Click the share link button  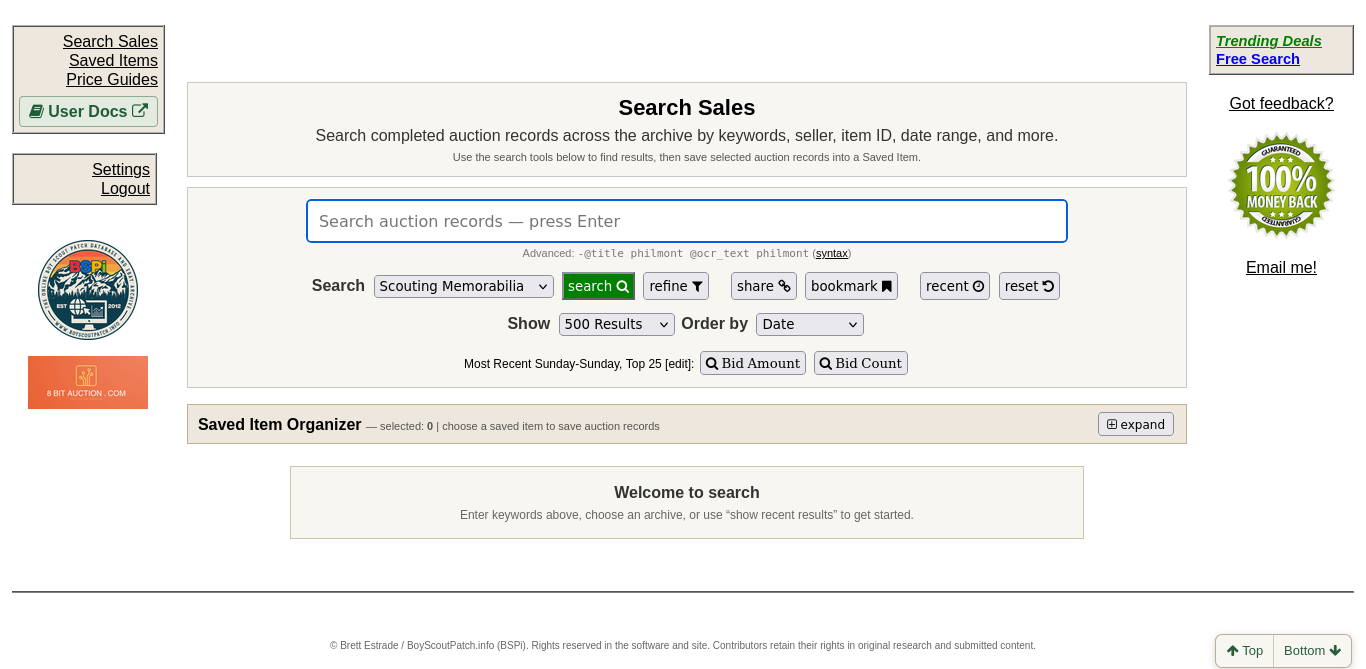point(764,286)
